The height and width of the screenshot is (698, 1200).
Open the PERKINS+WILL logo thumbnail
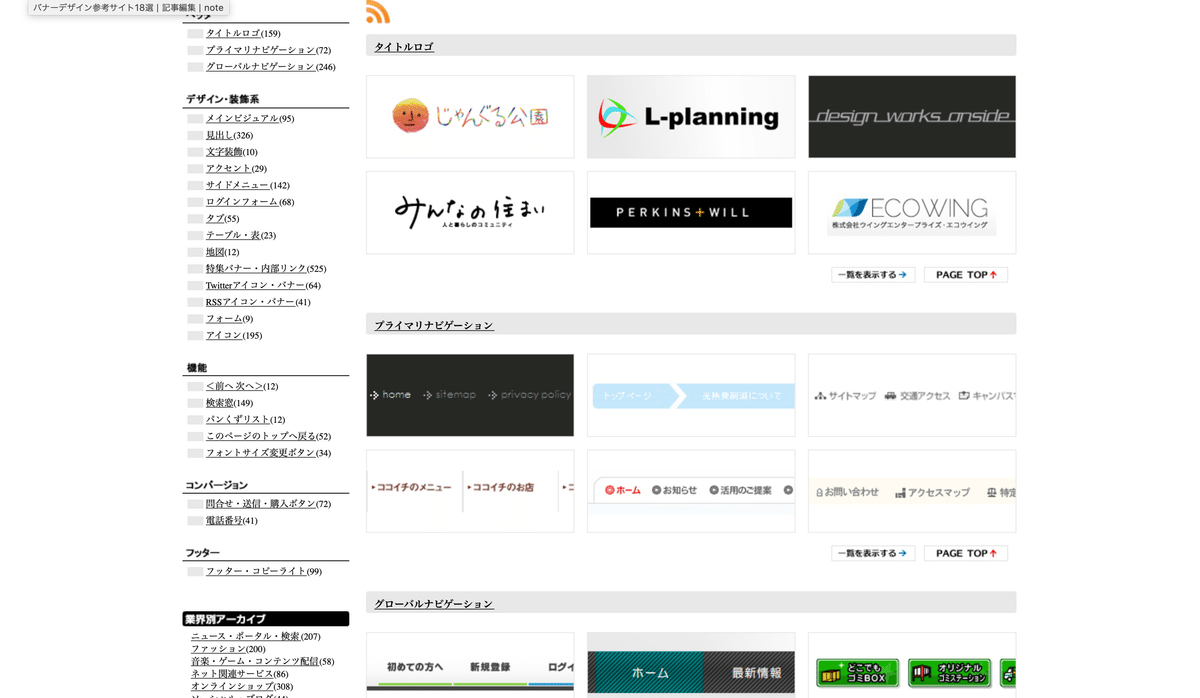pos(691,212)
